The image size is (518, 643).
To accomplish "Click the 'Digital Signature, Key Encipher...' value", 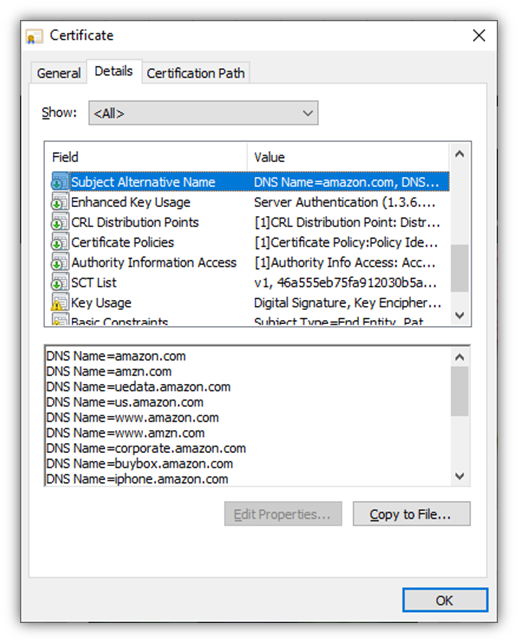I will (347, 303).
